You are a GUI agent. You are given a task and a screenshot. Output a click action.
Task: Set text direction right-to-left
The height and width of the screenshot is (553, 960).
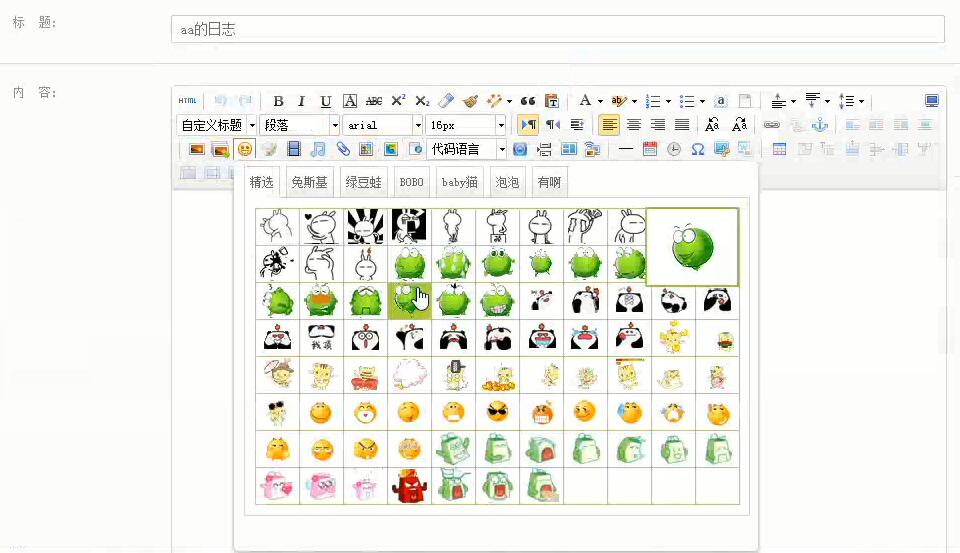tap(553, 125)
